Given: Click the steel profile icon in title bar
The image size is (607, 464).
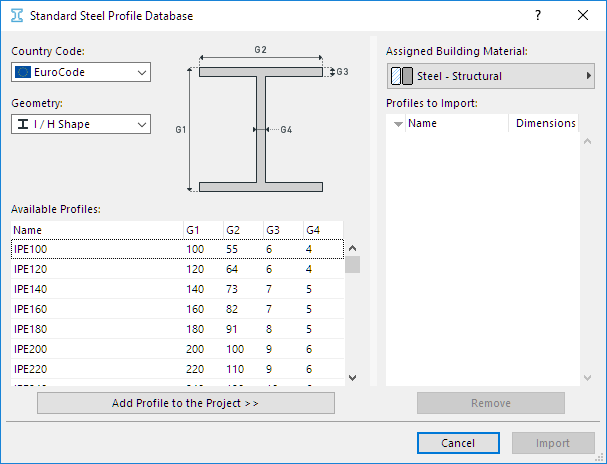Looking at the screenshot, I should click(16, 16).
